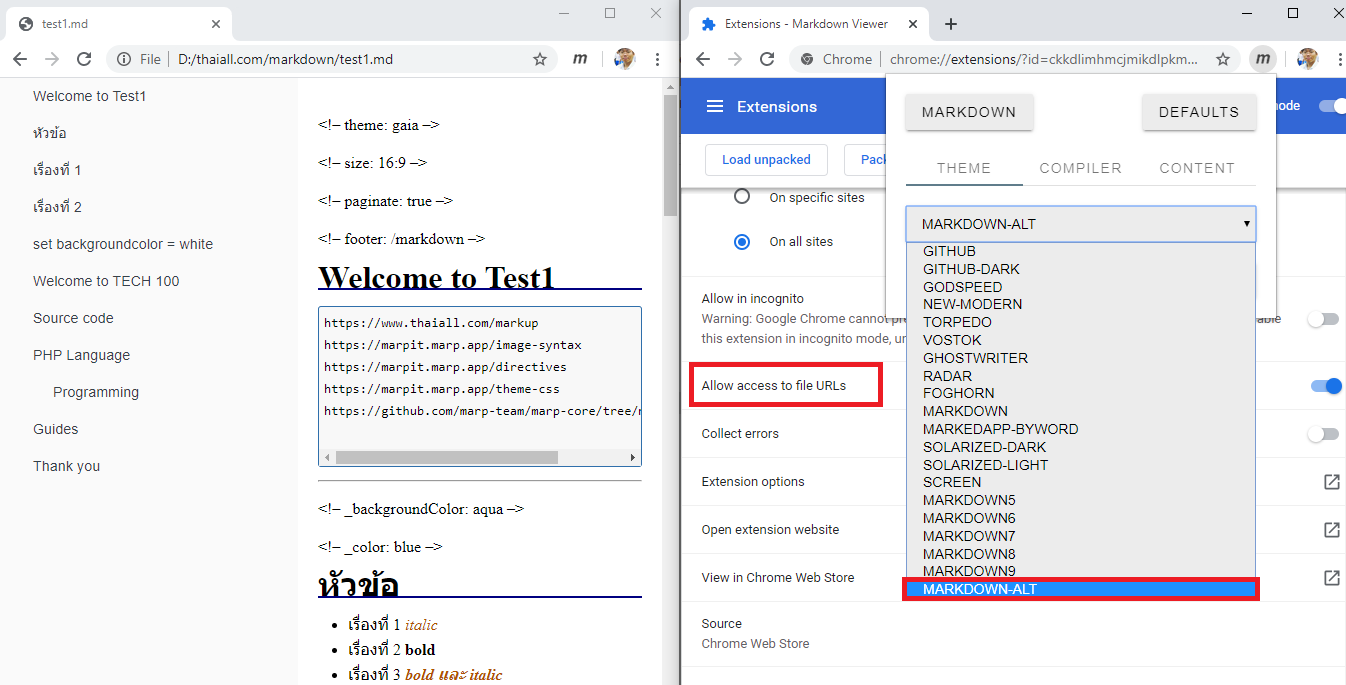The width and height of the screenshot is (1346, 685).
Task: Click the DEFAULTS button
Action: (1198, 112)
